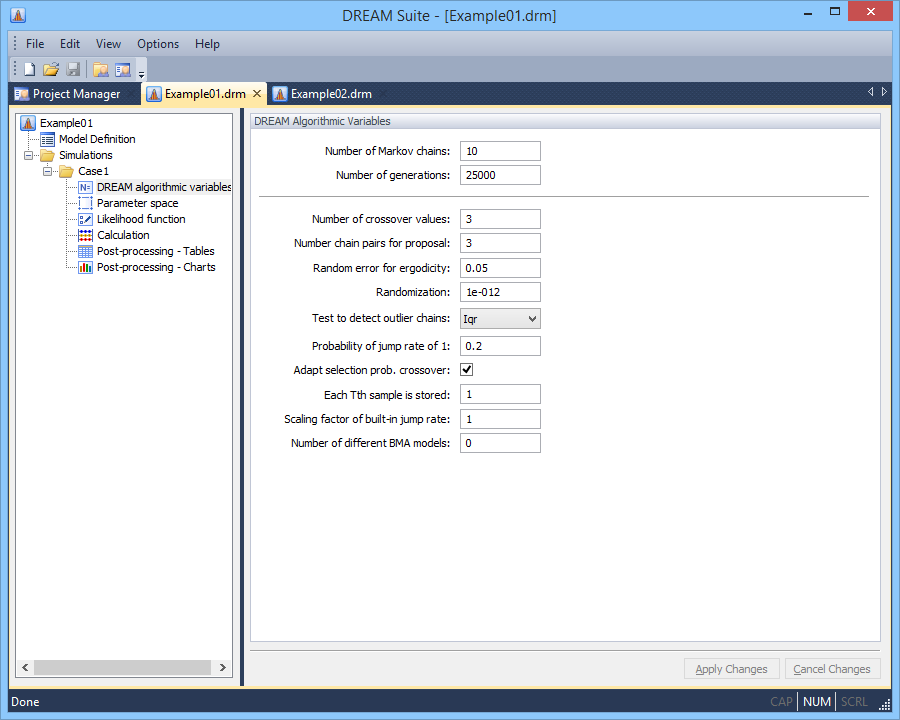This screenshot has width=900, height=720.
Task: Click the Scaling factor of jump rate field
Action: click(x=500, y=419)
